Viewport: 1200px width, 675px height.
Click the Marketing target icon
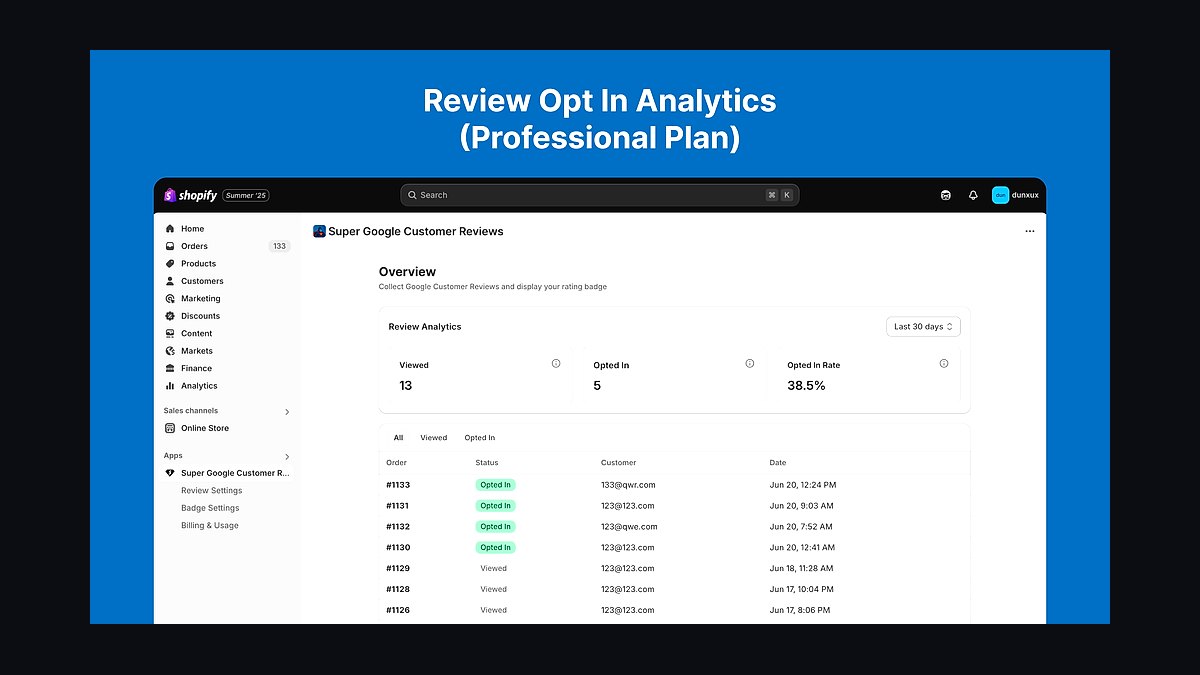[x=170, y=299]
